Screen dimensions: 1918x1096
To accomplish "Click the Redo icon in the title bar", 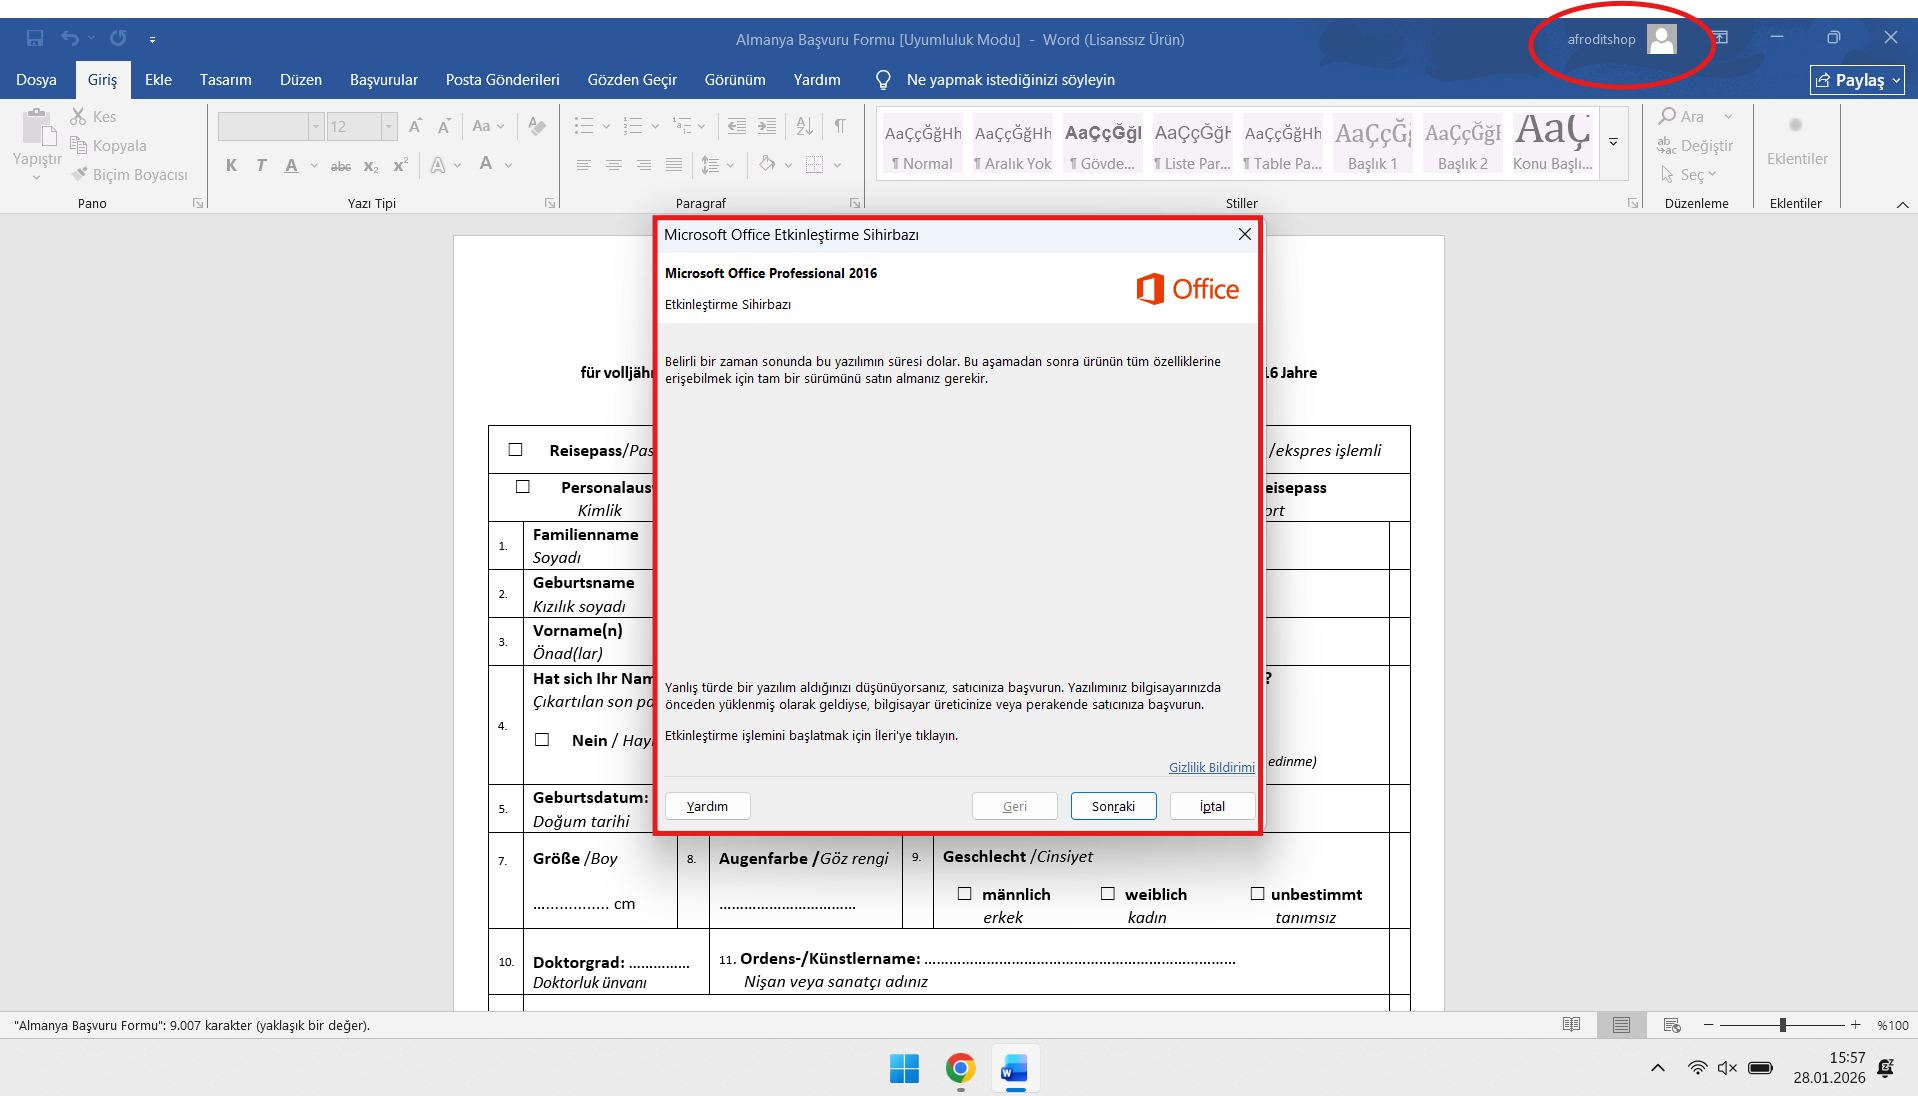I will click(118, 38).
